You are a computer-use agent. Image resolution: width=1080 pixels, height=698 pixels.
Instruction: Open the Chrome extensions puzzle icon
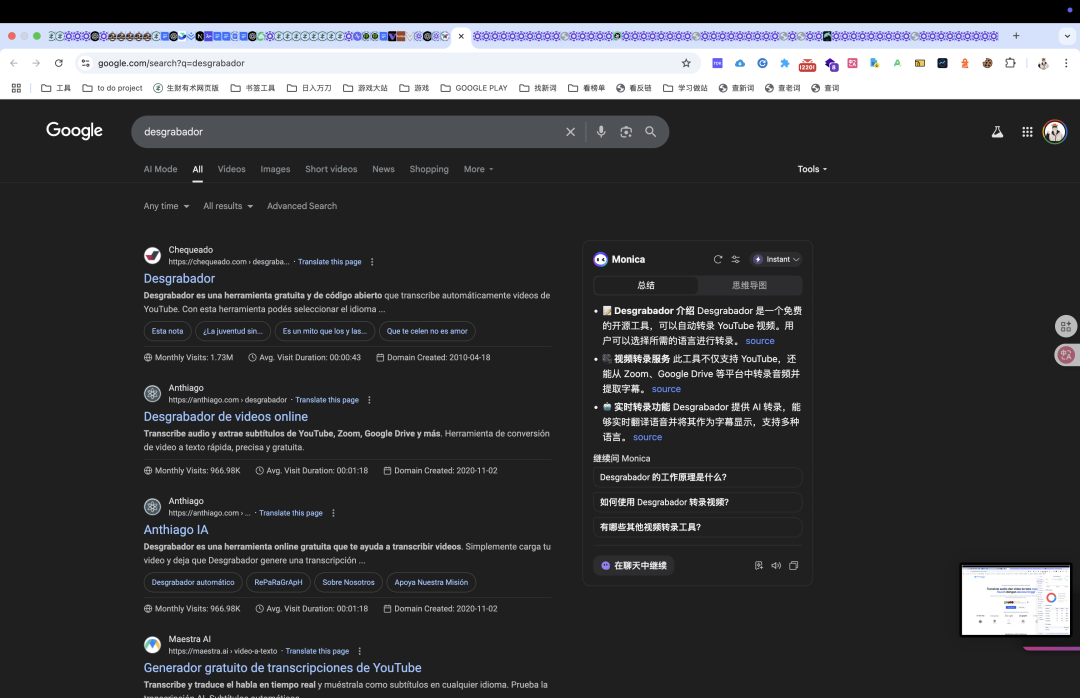pos(1010,63)
